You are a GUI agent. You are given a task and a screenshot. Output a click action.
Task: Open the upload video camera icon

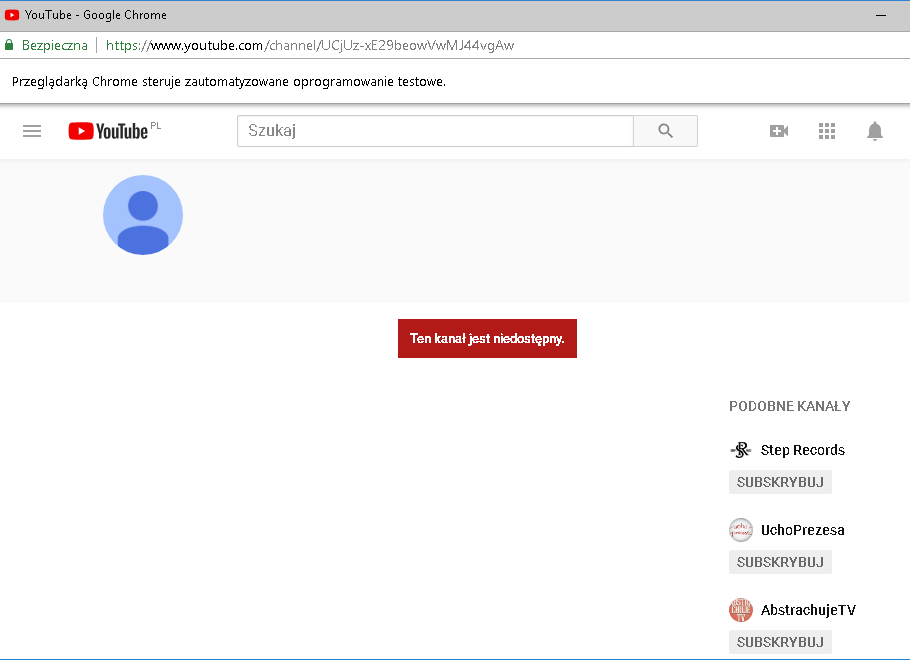(x=779, y=131)
